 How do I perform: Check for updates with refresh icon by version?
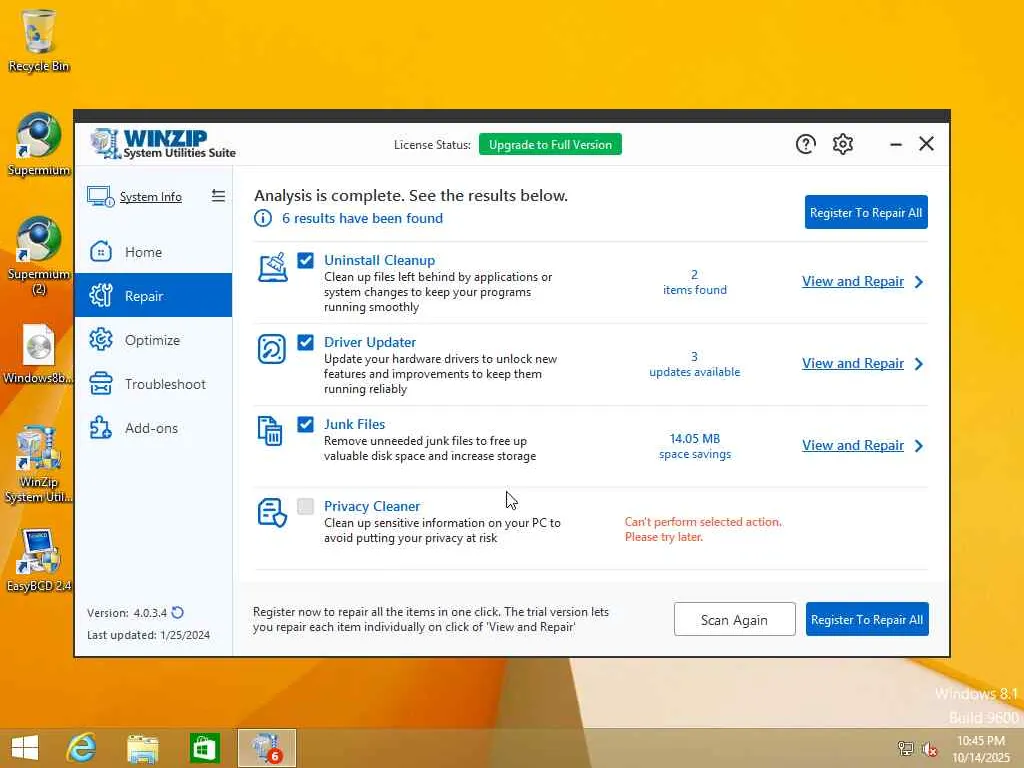point(178,613)
